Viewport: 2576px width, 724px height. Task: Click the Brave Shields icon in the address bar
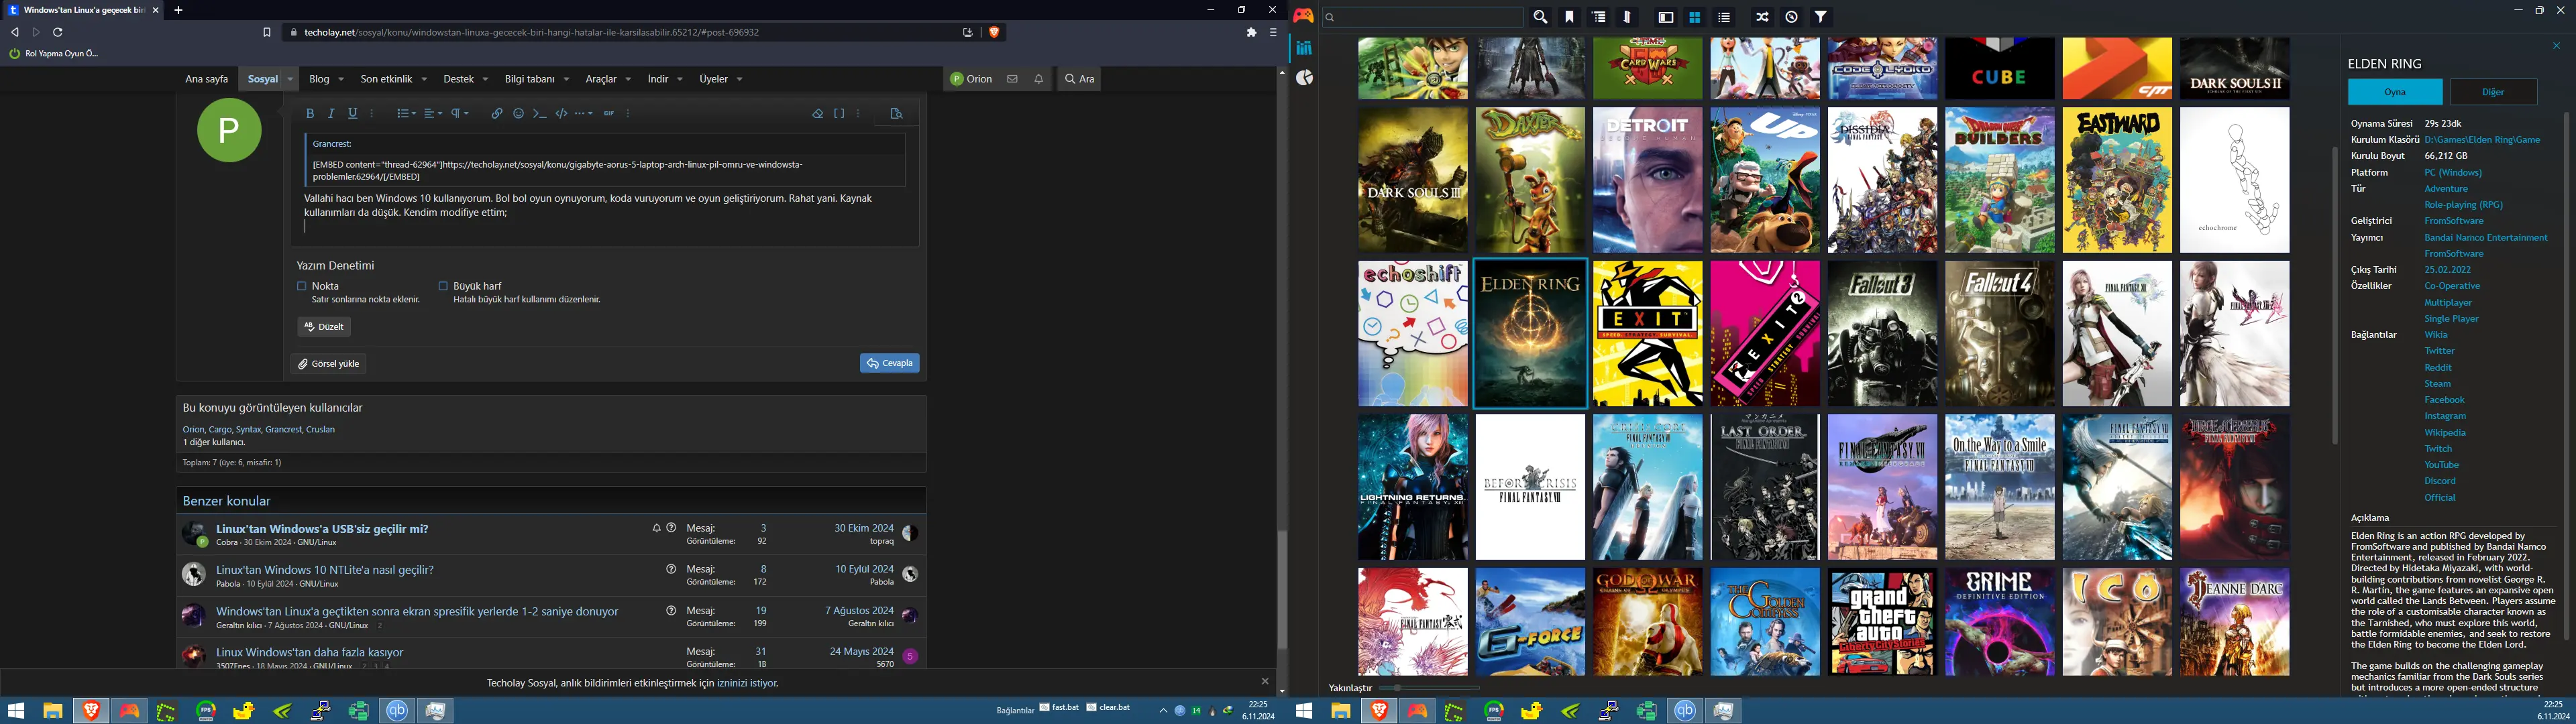[994, 32]
